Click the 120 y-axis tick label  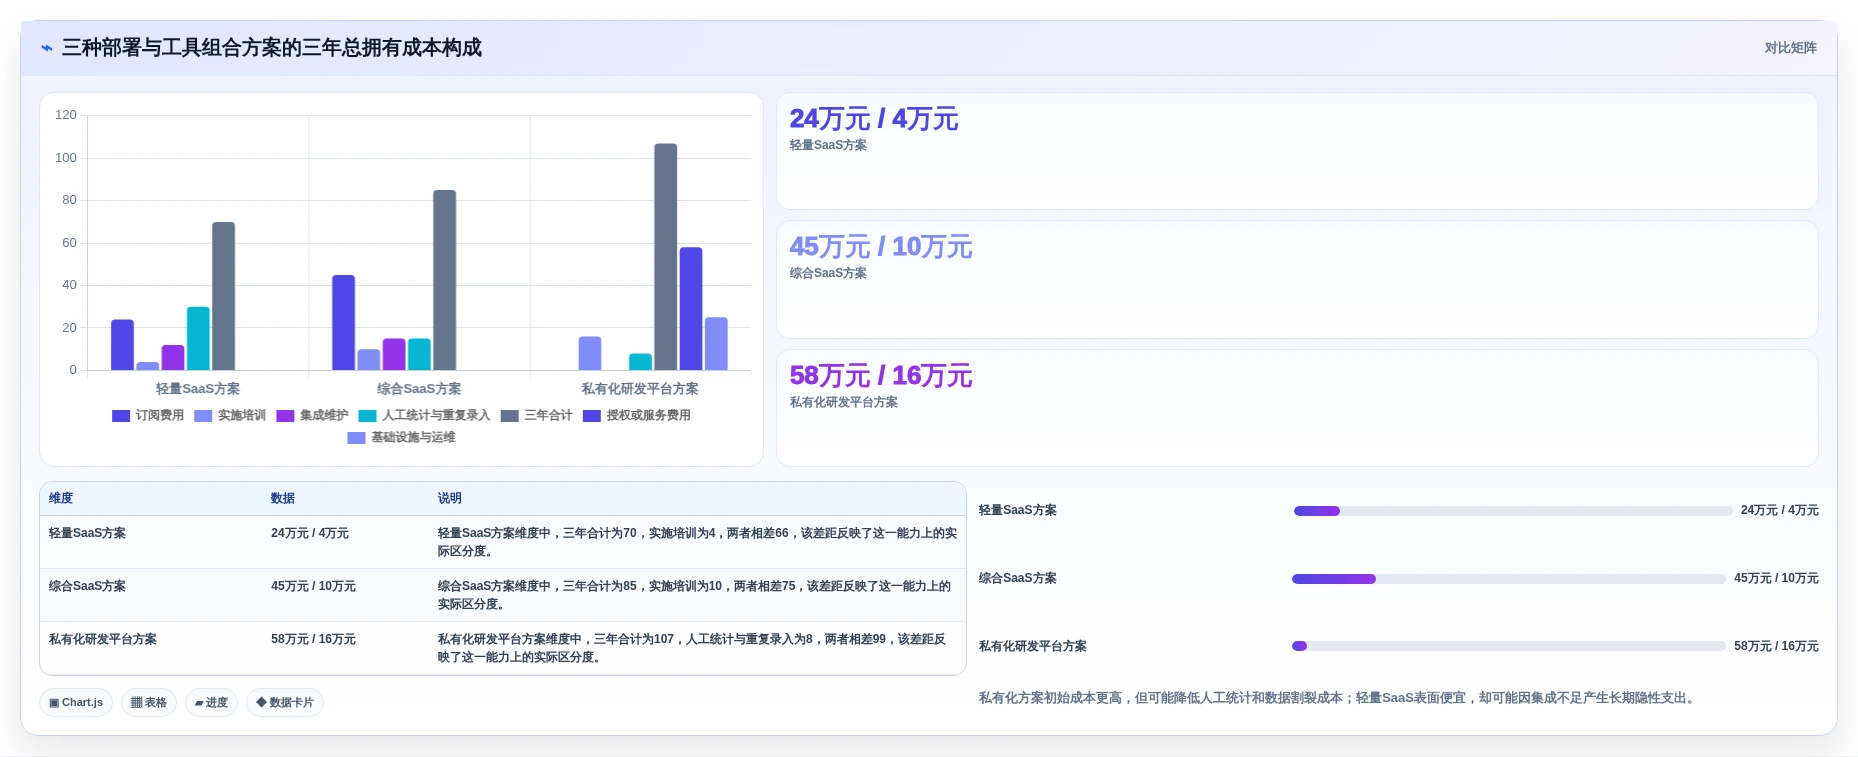66,115
